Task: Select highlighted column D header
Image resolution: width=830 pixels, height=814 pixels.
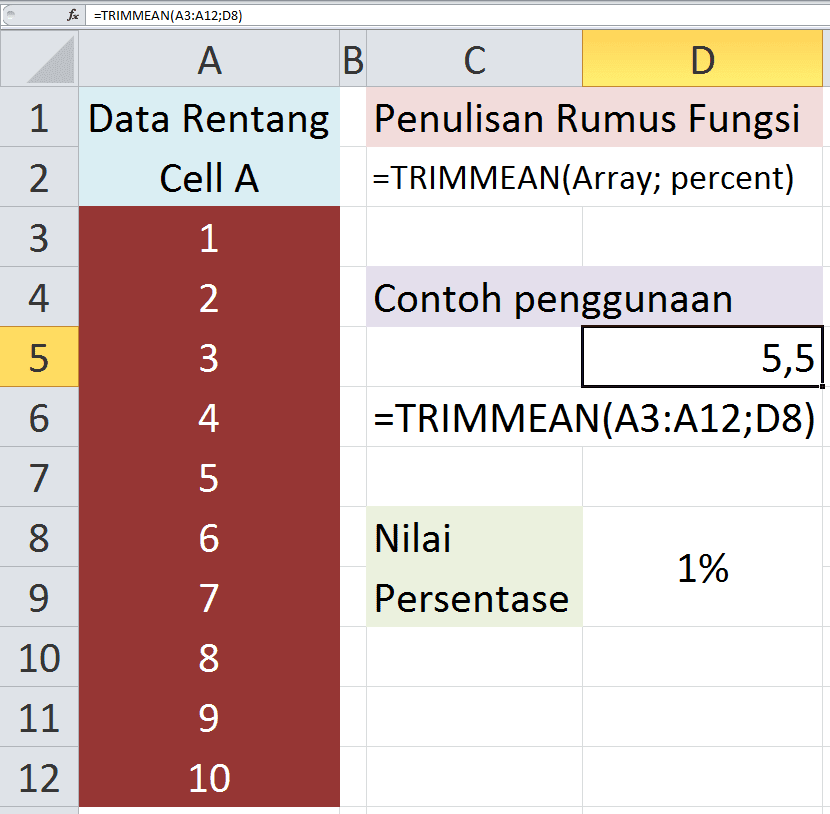Action: [x=702, y=59]
